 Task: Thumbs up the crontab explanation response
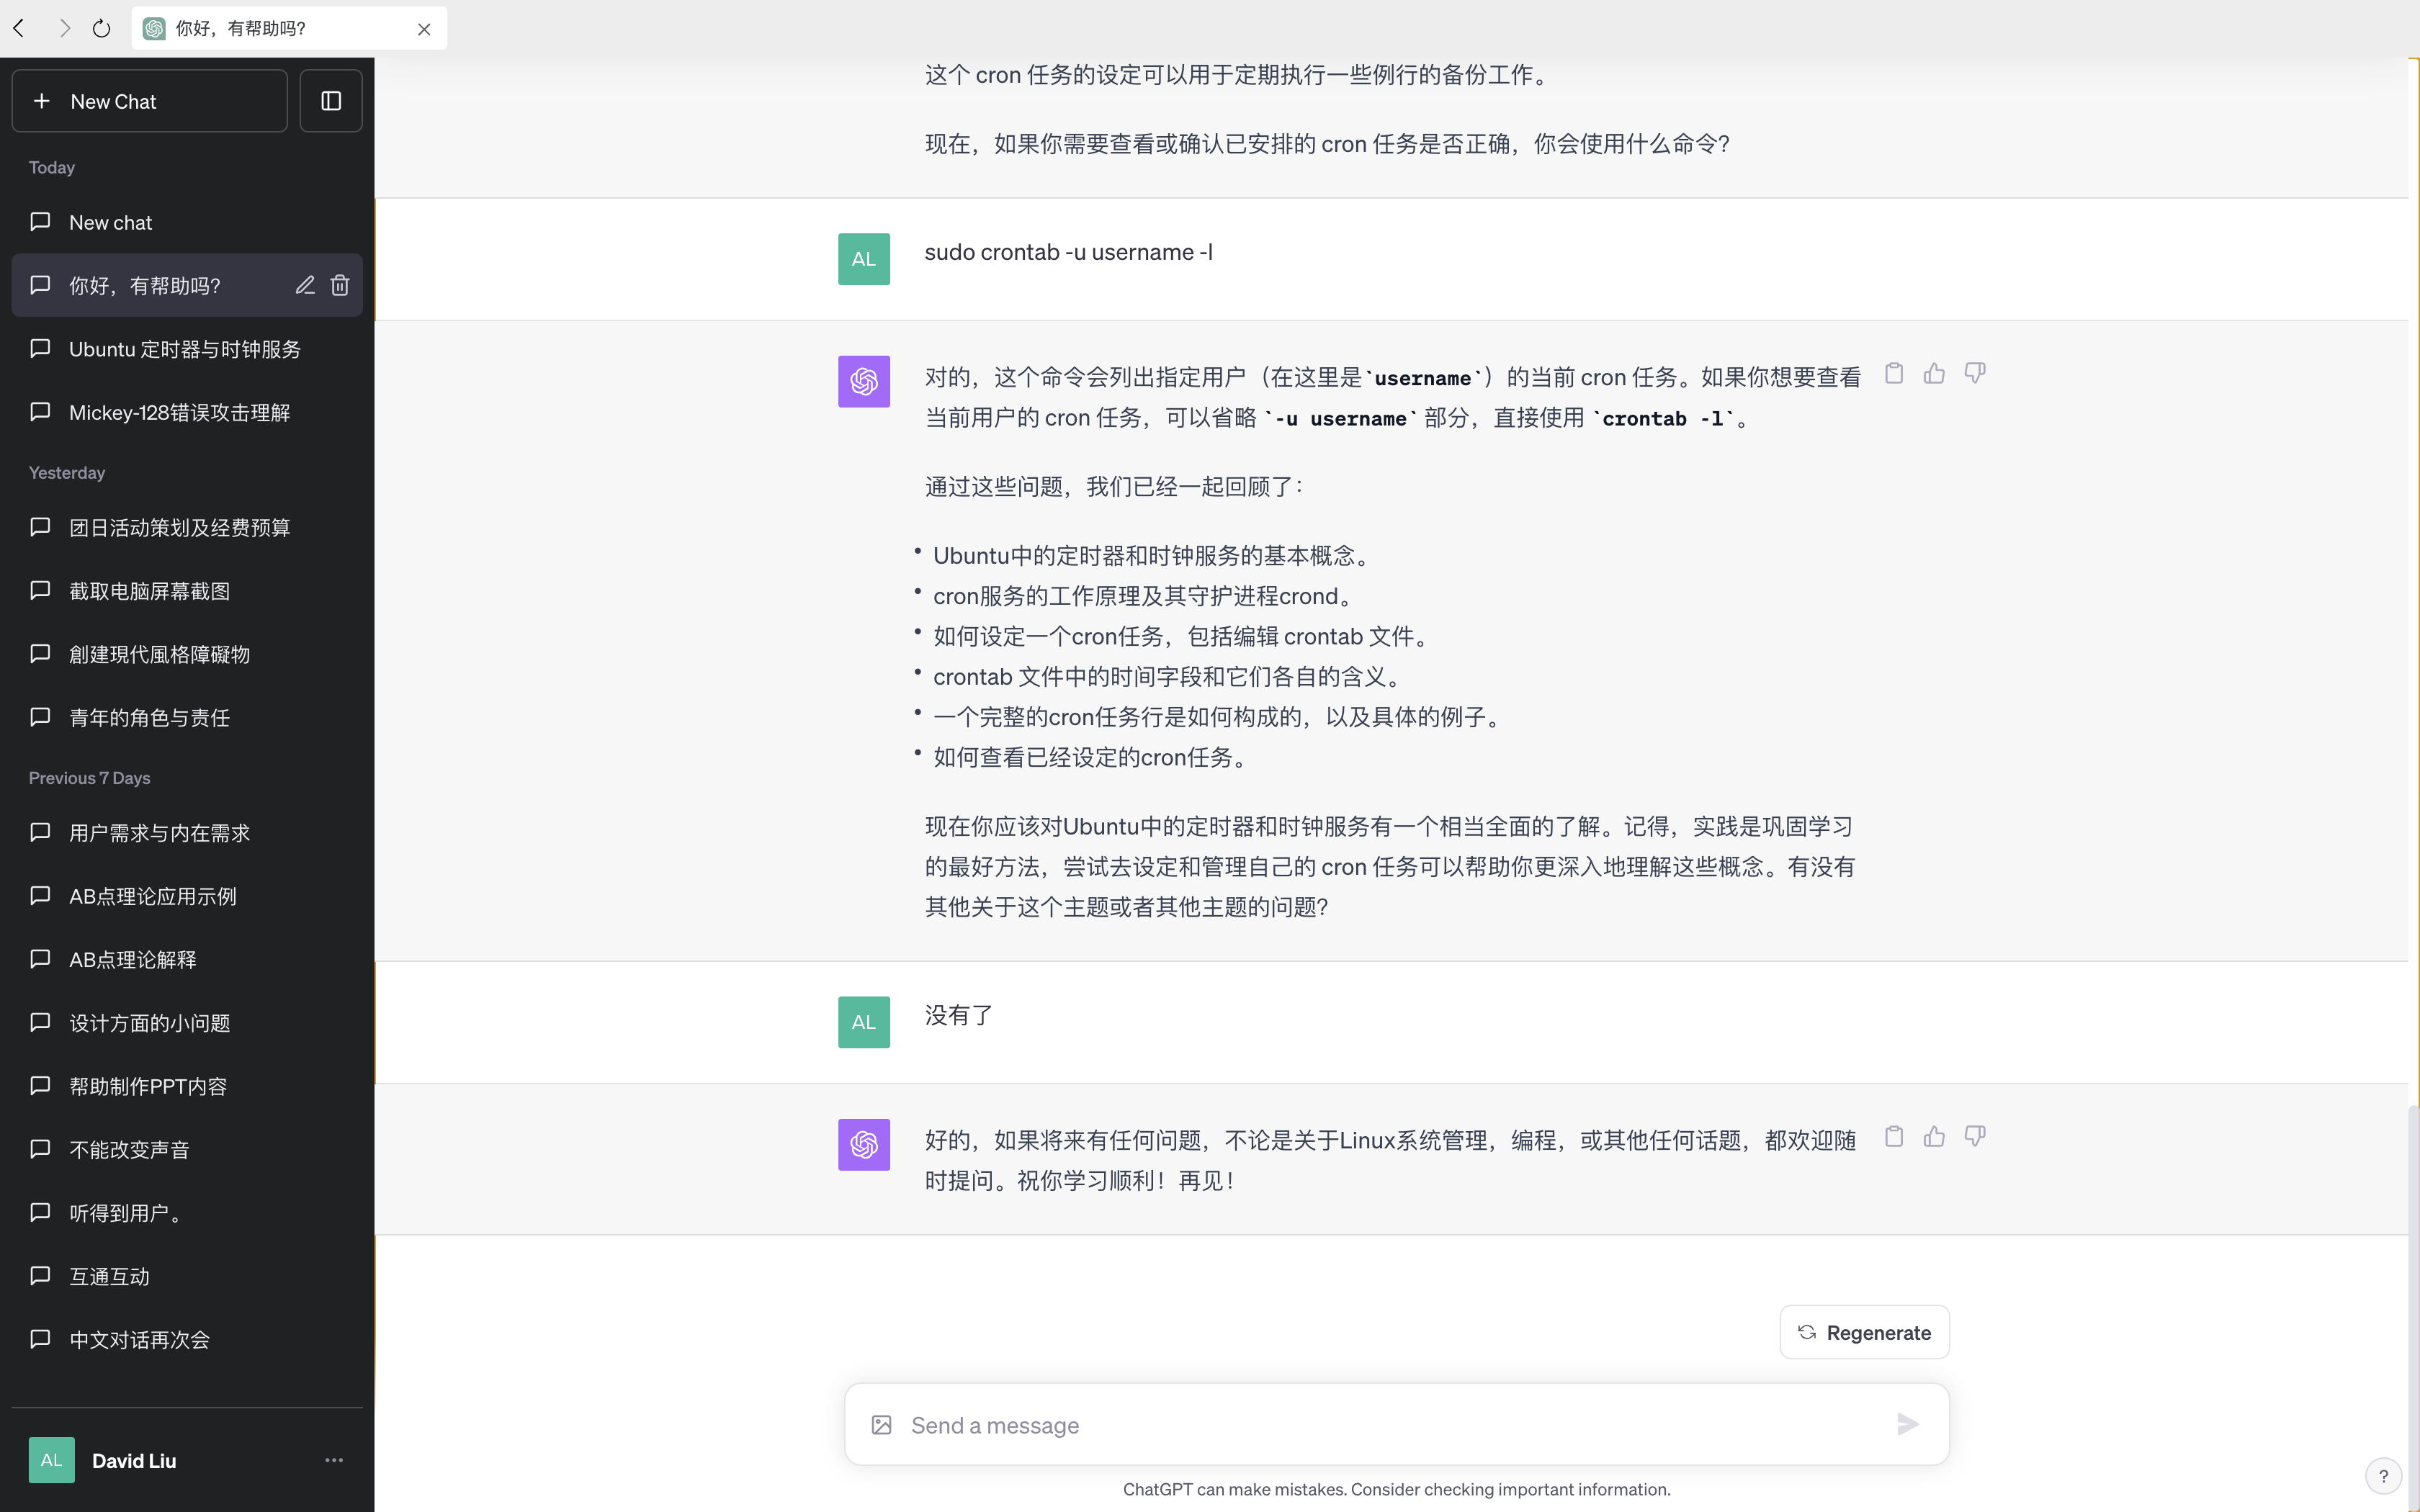[1934, 374]
